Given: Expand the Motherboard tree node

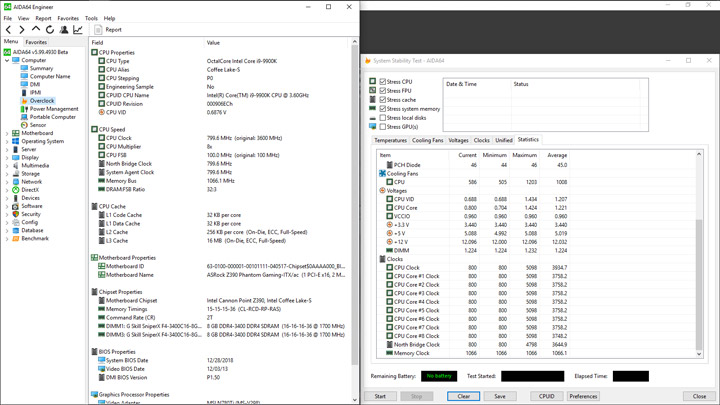Looking at the screenshot, I should coord(7,133).
